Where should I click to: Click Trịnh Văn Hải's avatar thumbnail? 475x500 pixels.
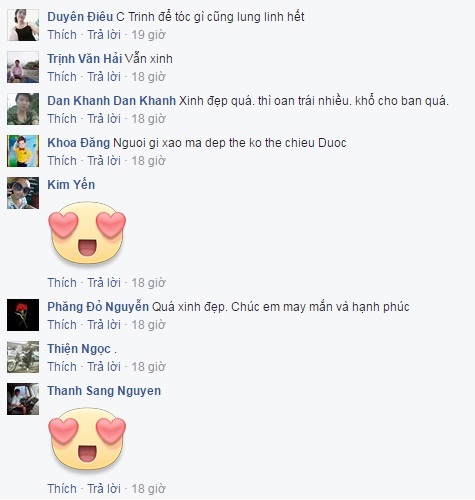coord(23,67)
